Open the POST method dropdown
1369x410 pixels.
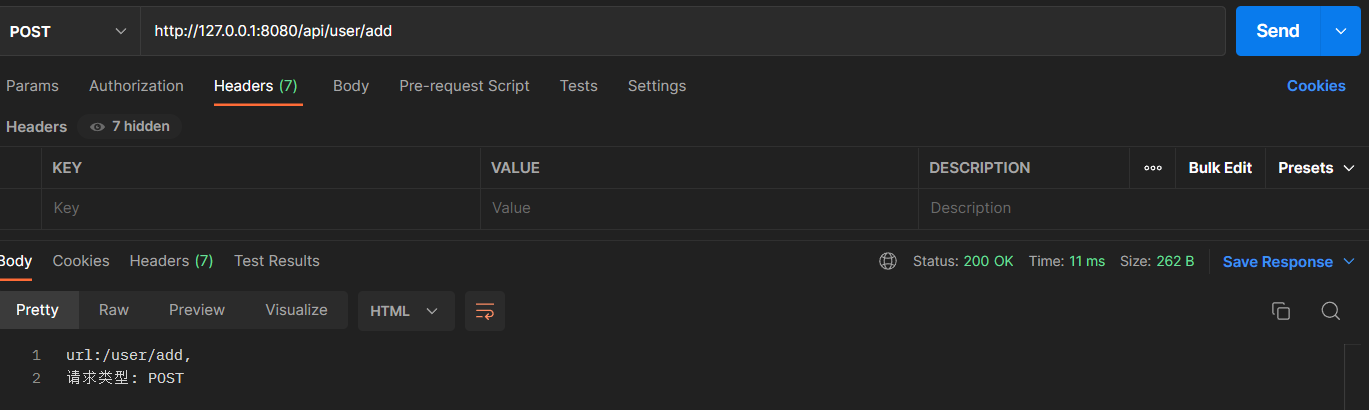click(x=68, y=31)
